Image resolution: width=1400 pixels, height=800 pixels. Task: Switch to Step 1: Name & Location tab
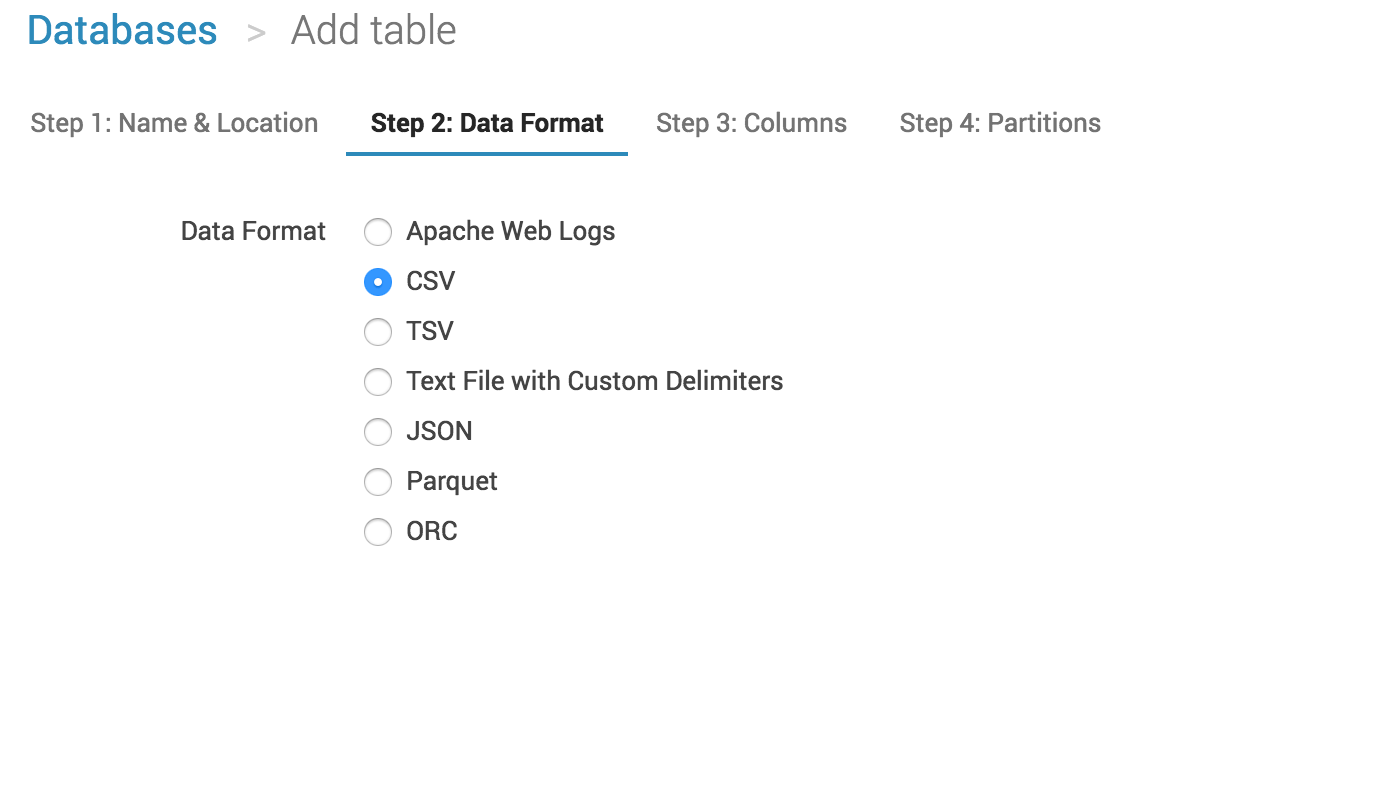pyautogui.click(x=174, y=123)
